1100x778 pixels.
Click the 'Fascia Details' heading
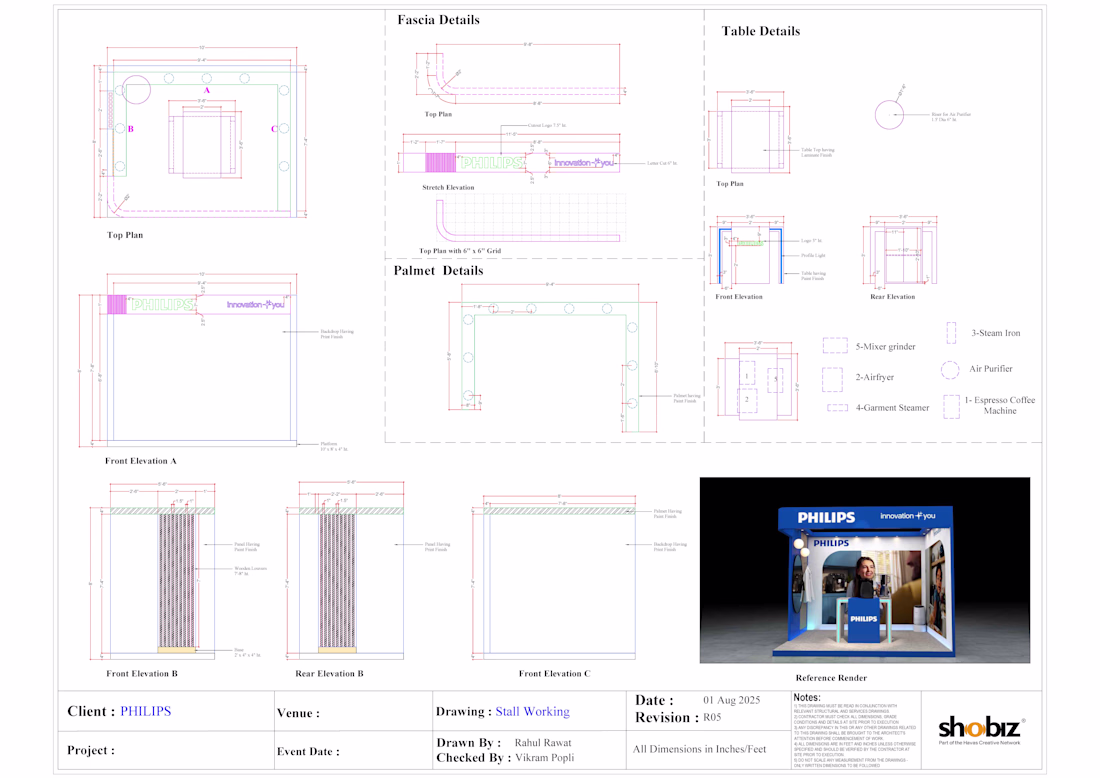[438, 20]
